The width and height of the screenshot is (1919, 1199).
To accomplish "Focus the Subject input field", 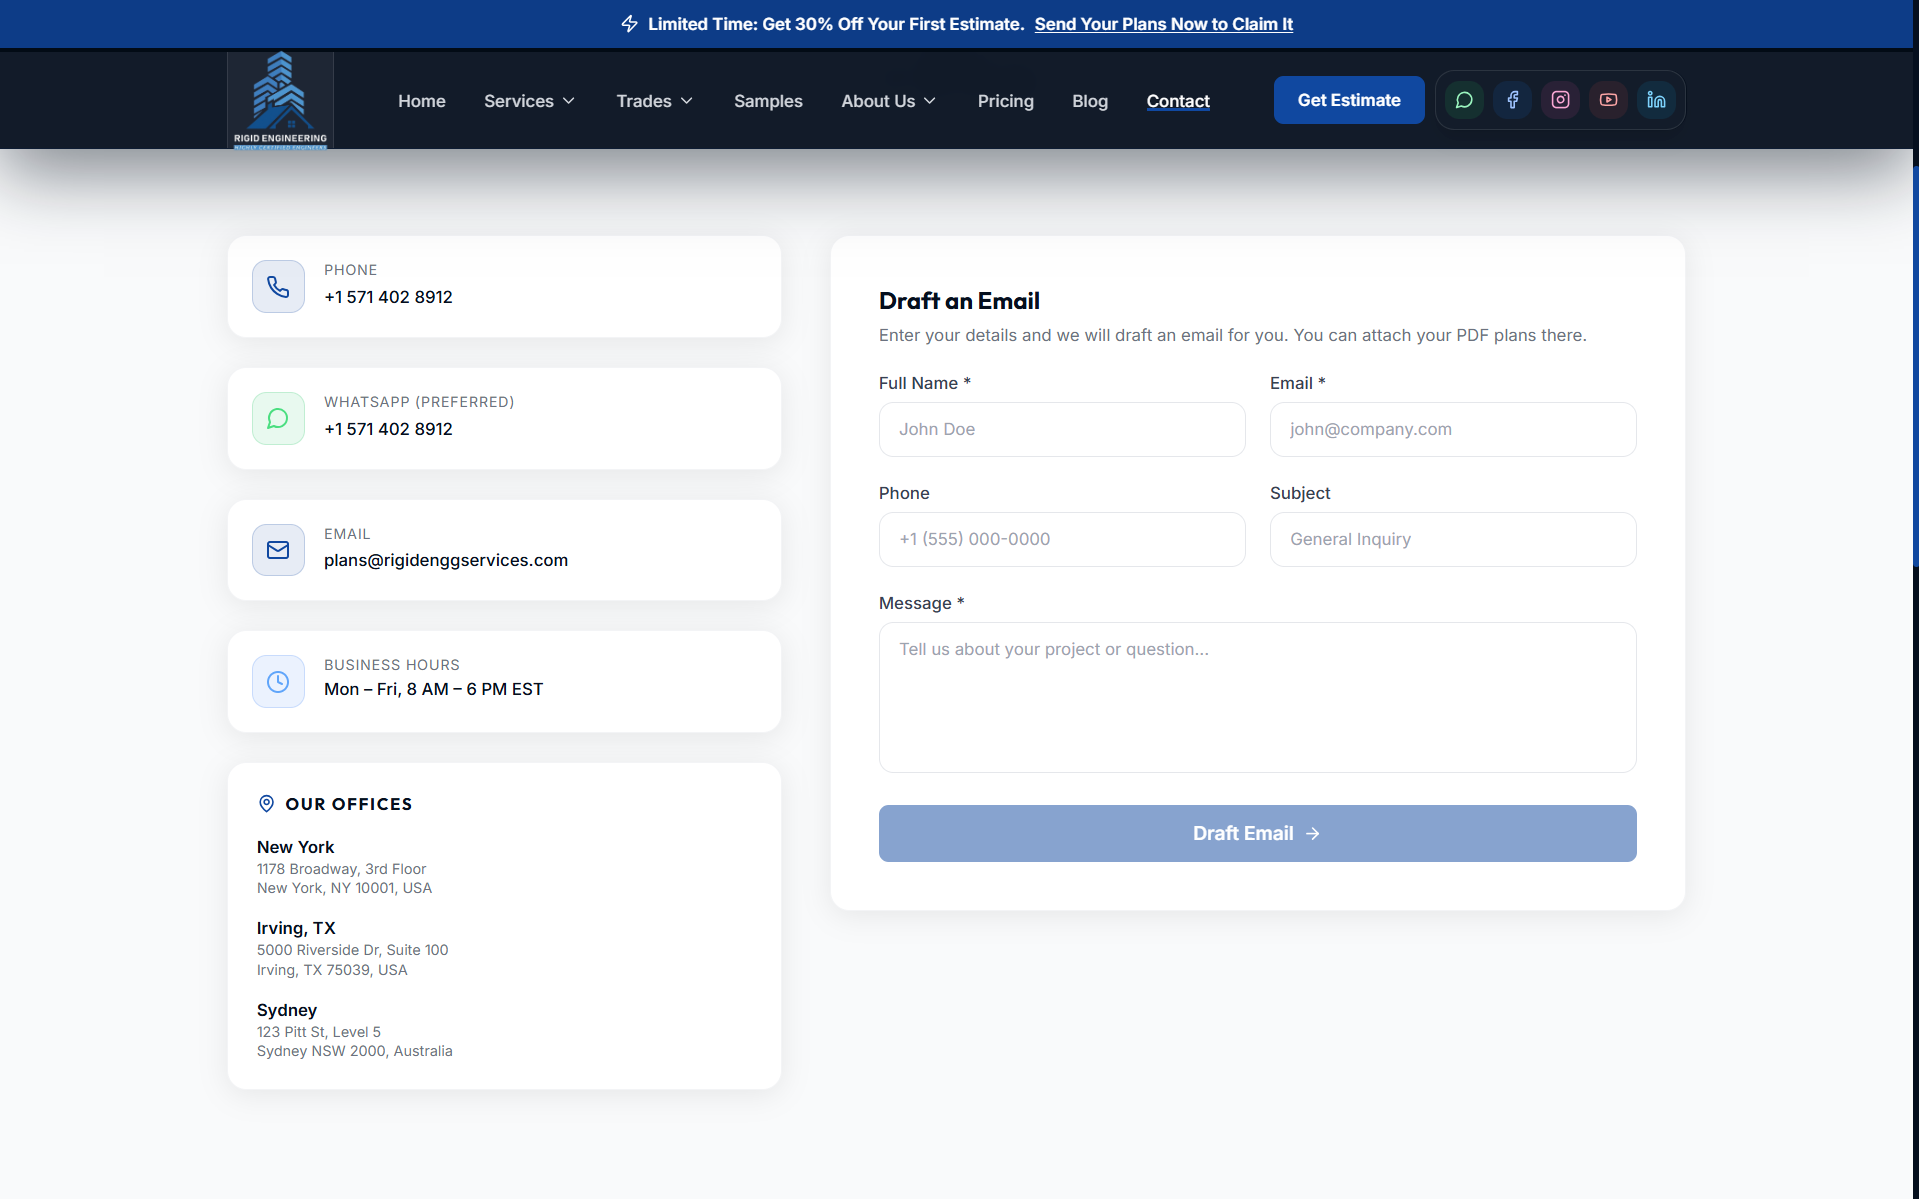I will 1453,539.
